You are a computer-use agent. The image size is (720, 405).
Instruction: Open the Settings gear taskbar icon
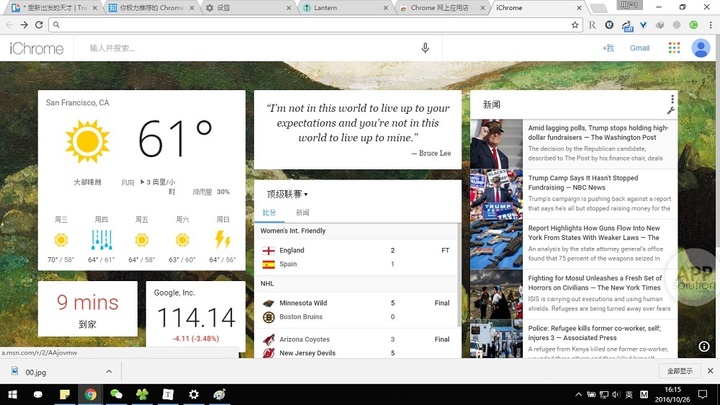pos(194,394)
